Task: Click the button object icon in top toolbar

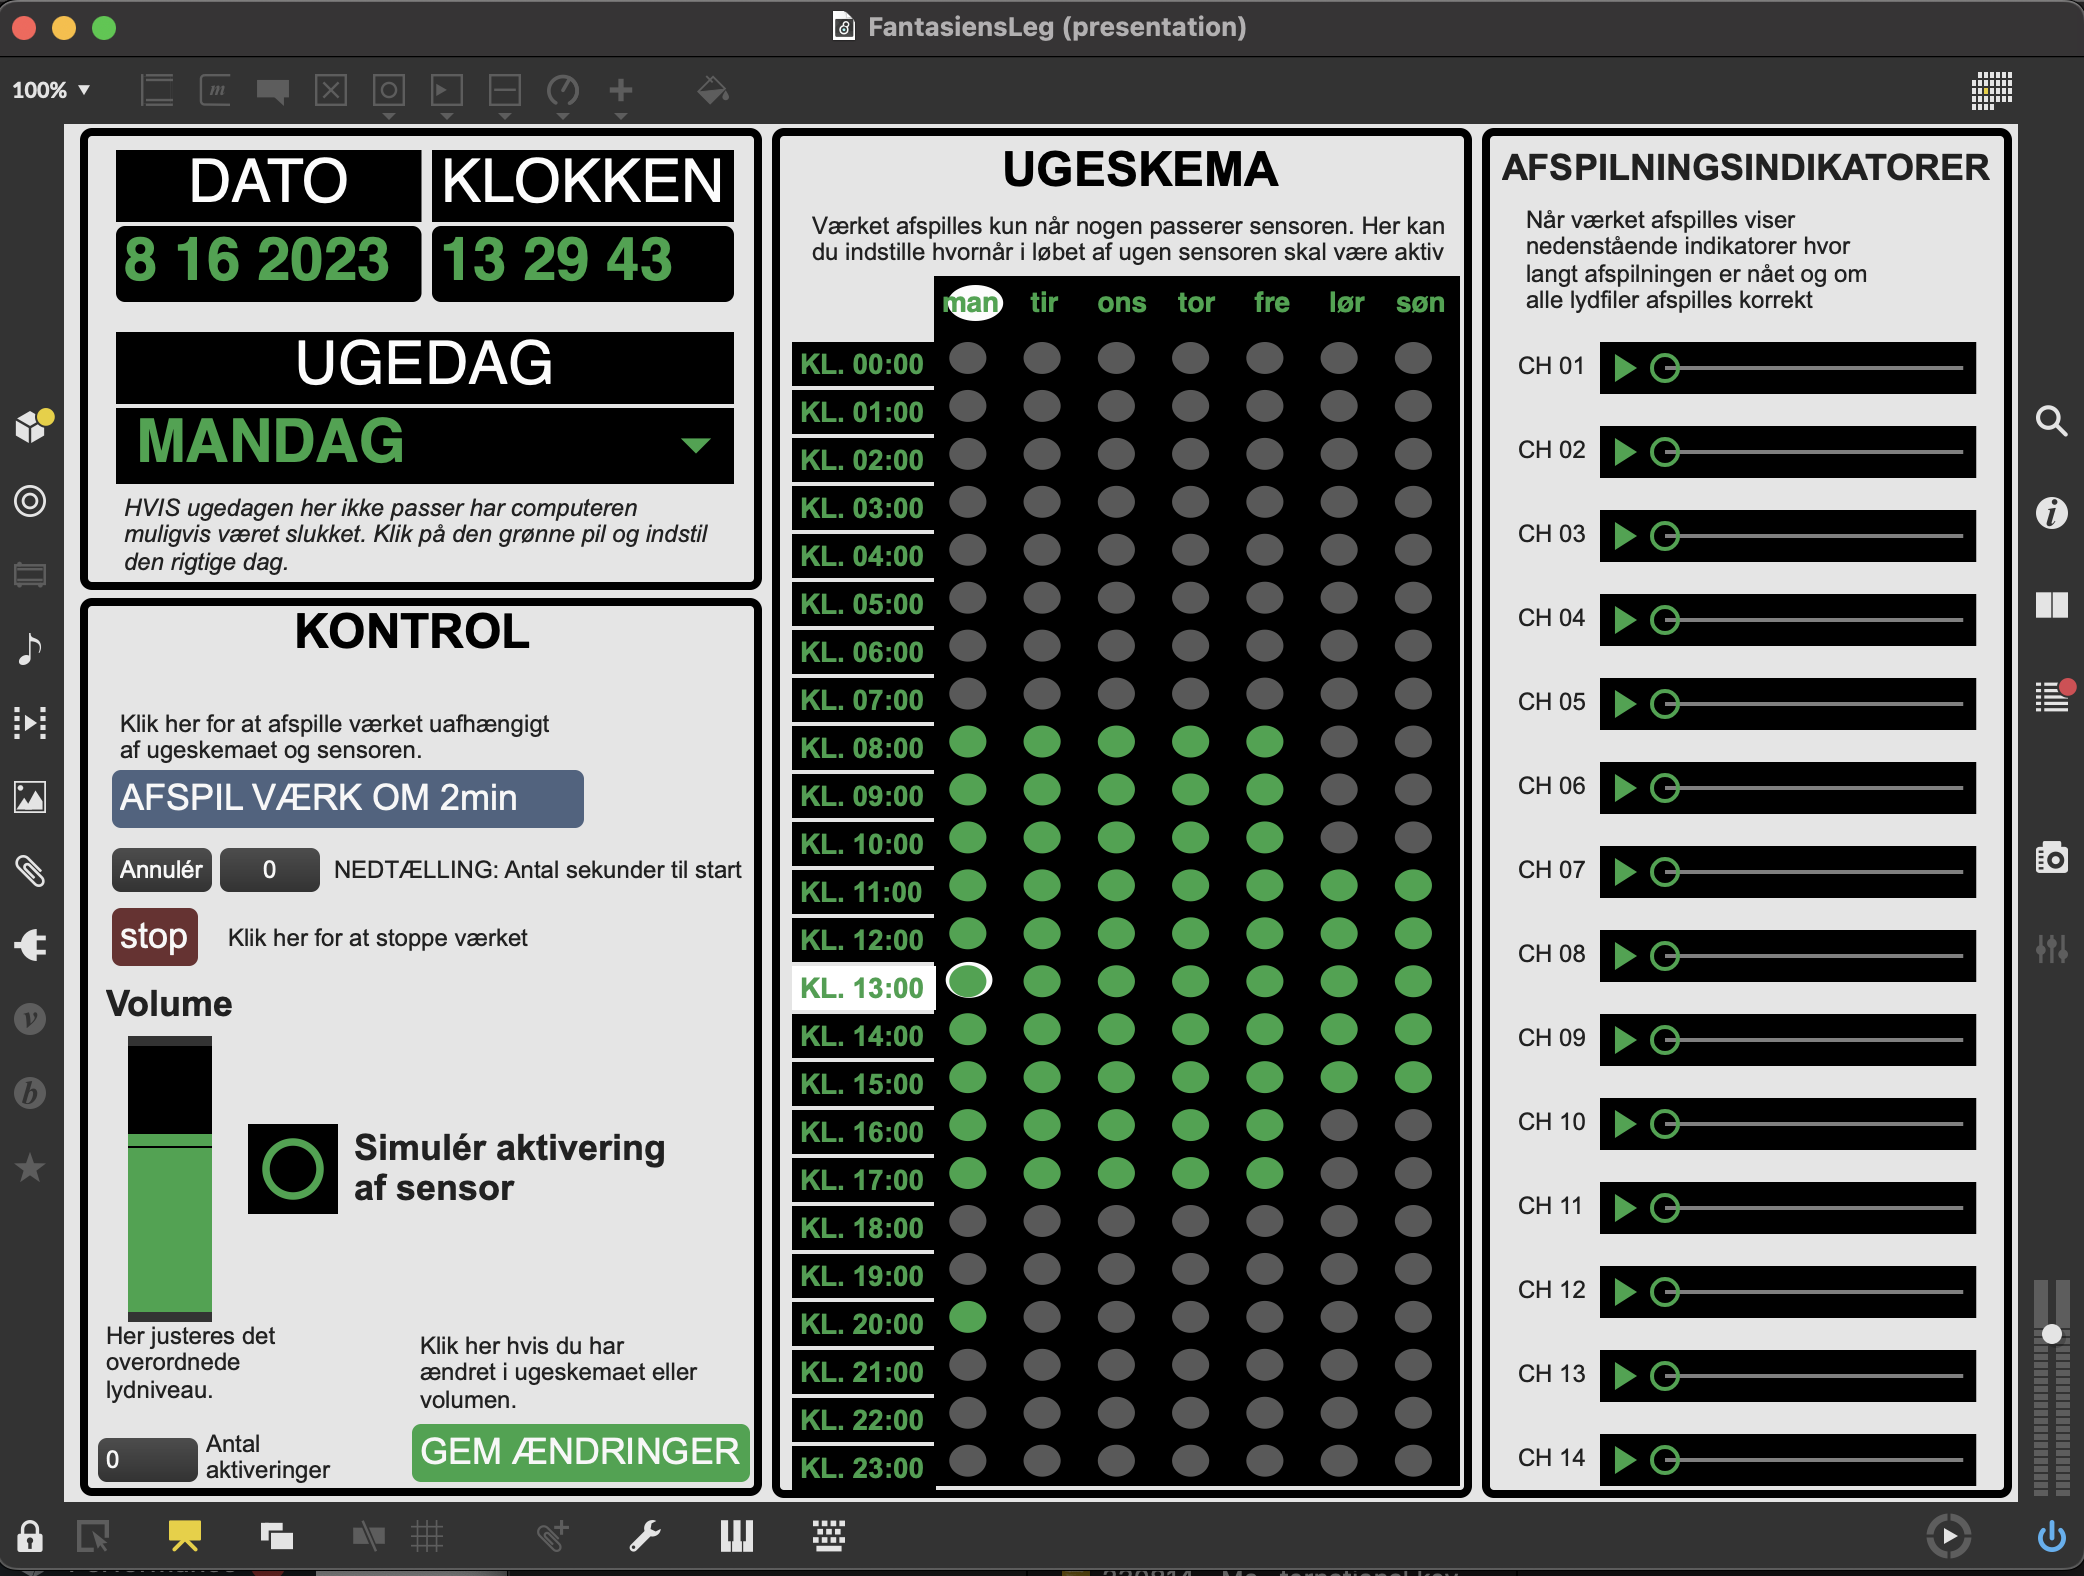Action: 389,90
